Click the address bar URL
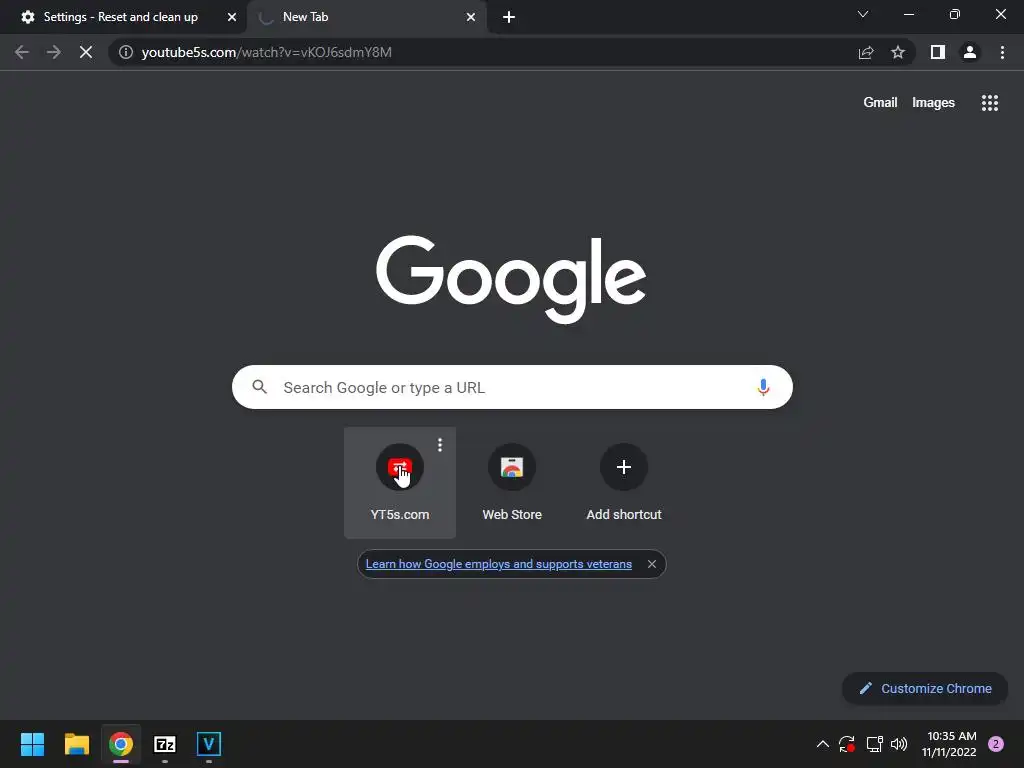Image resolution: width=1024 pixels, height=768 pixels. pos(266,52)
